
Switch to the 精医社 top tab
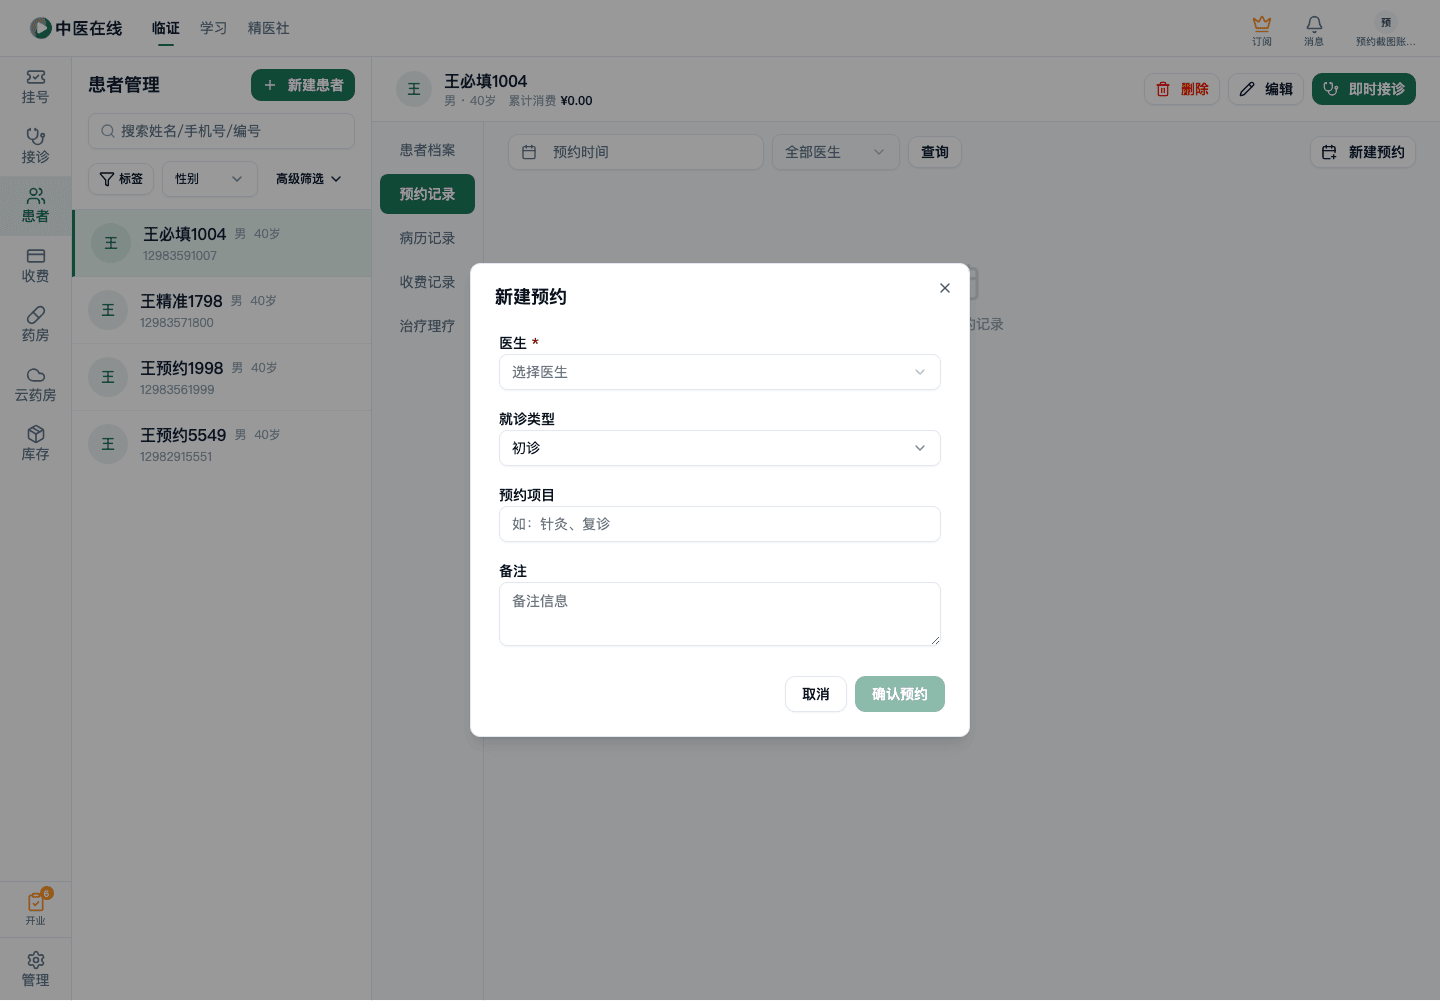click(x=269, y=28)
